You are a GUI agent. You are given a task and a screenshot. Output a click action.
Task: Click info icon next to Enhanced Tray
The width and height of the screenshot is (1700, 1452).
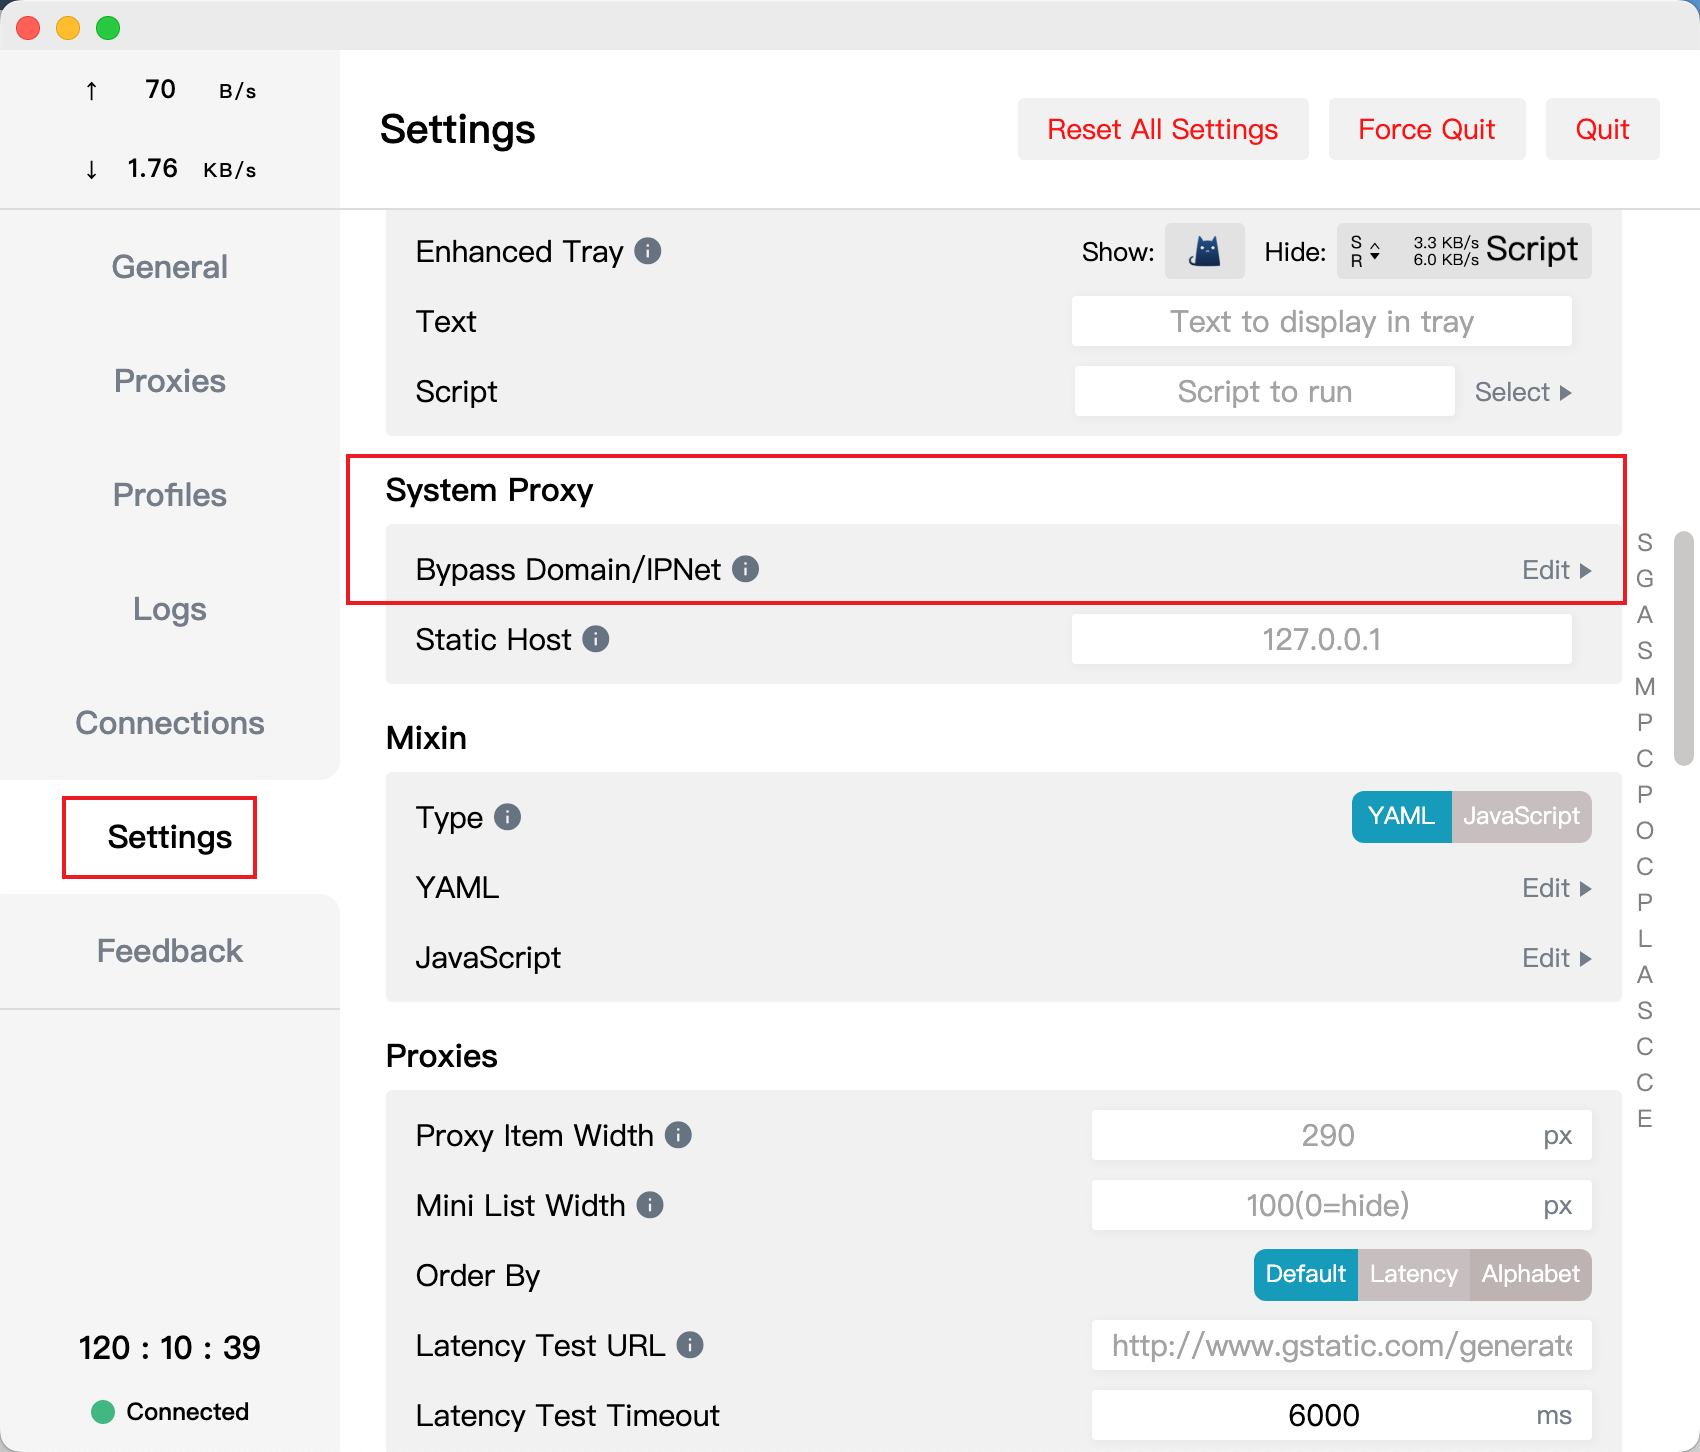coord(648,251)
